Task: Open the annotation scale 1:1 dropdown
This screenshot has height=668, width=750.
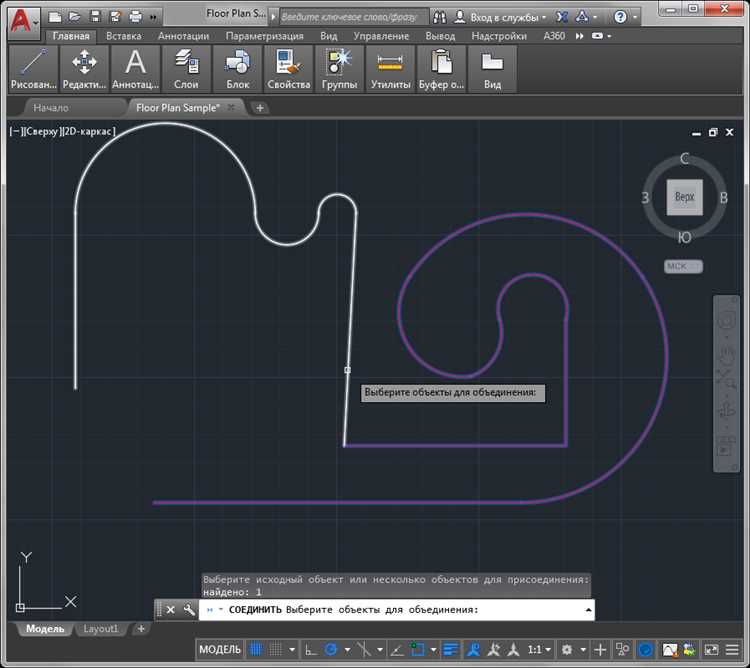Action: (539, 650)
